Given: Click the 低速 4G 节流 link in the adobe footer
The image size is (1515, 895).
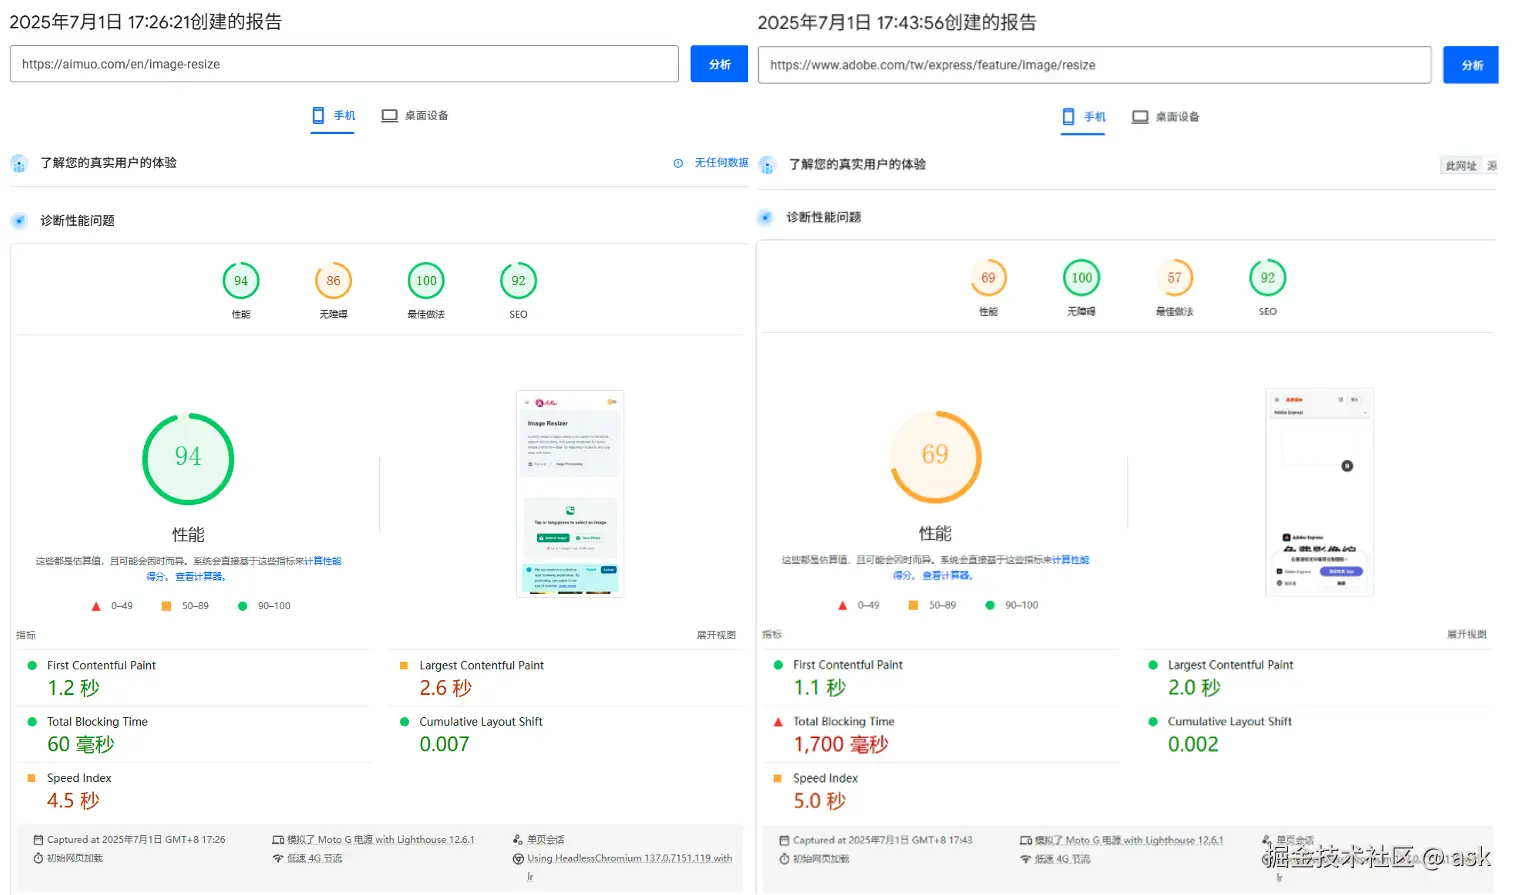Looking at the screenshot, I should (1062, 860).
